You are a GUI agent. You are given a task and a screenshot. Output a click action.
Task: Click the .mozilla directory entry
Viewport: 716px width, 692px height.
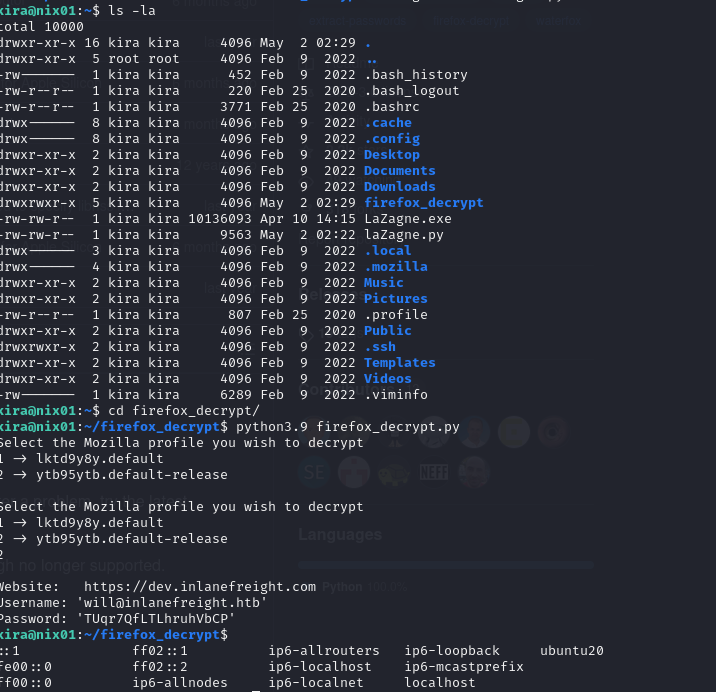[396, 266]
